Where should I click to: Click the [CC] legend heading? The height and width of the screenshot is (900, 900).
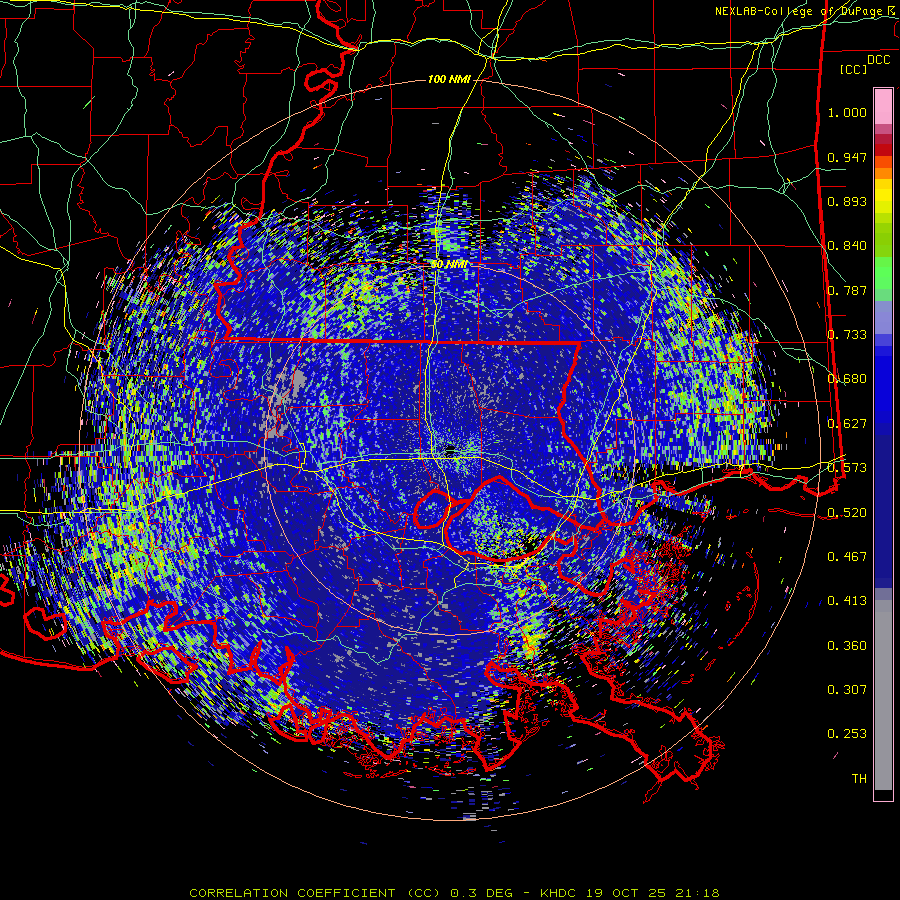tap(854, 69)
